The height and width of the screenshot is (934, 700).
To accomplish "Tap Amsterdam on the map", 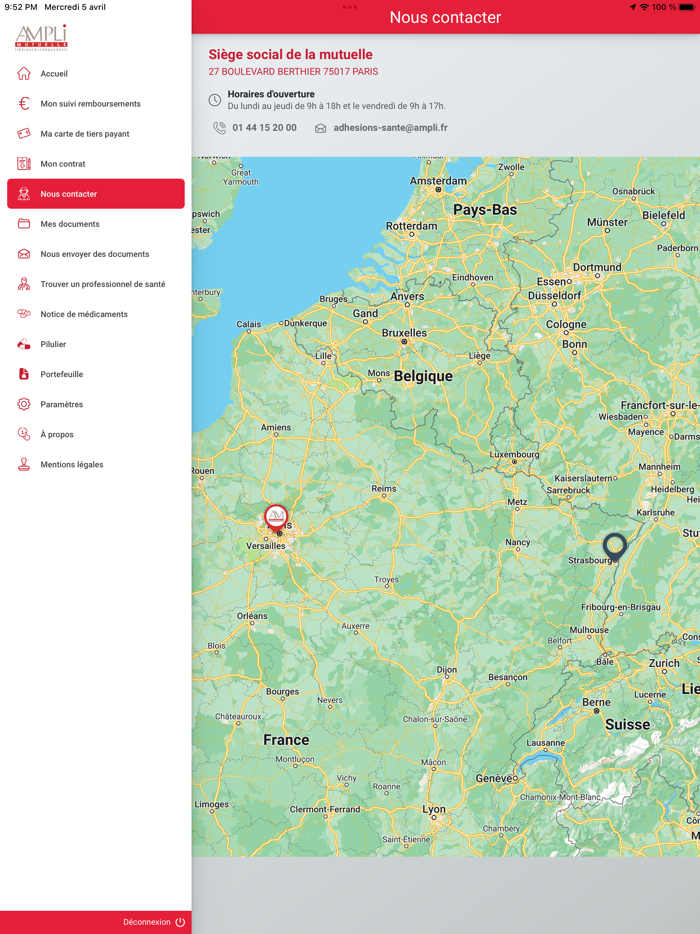I will (438, 181).
